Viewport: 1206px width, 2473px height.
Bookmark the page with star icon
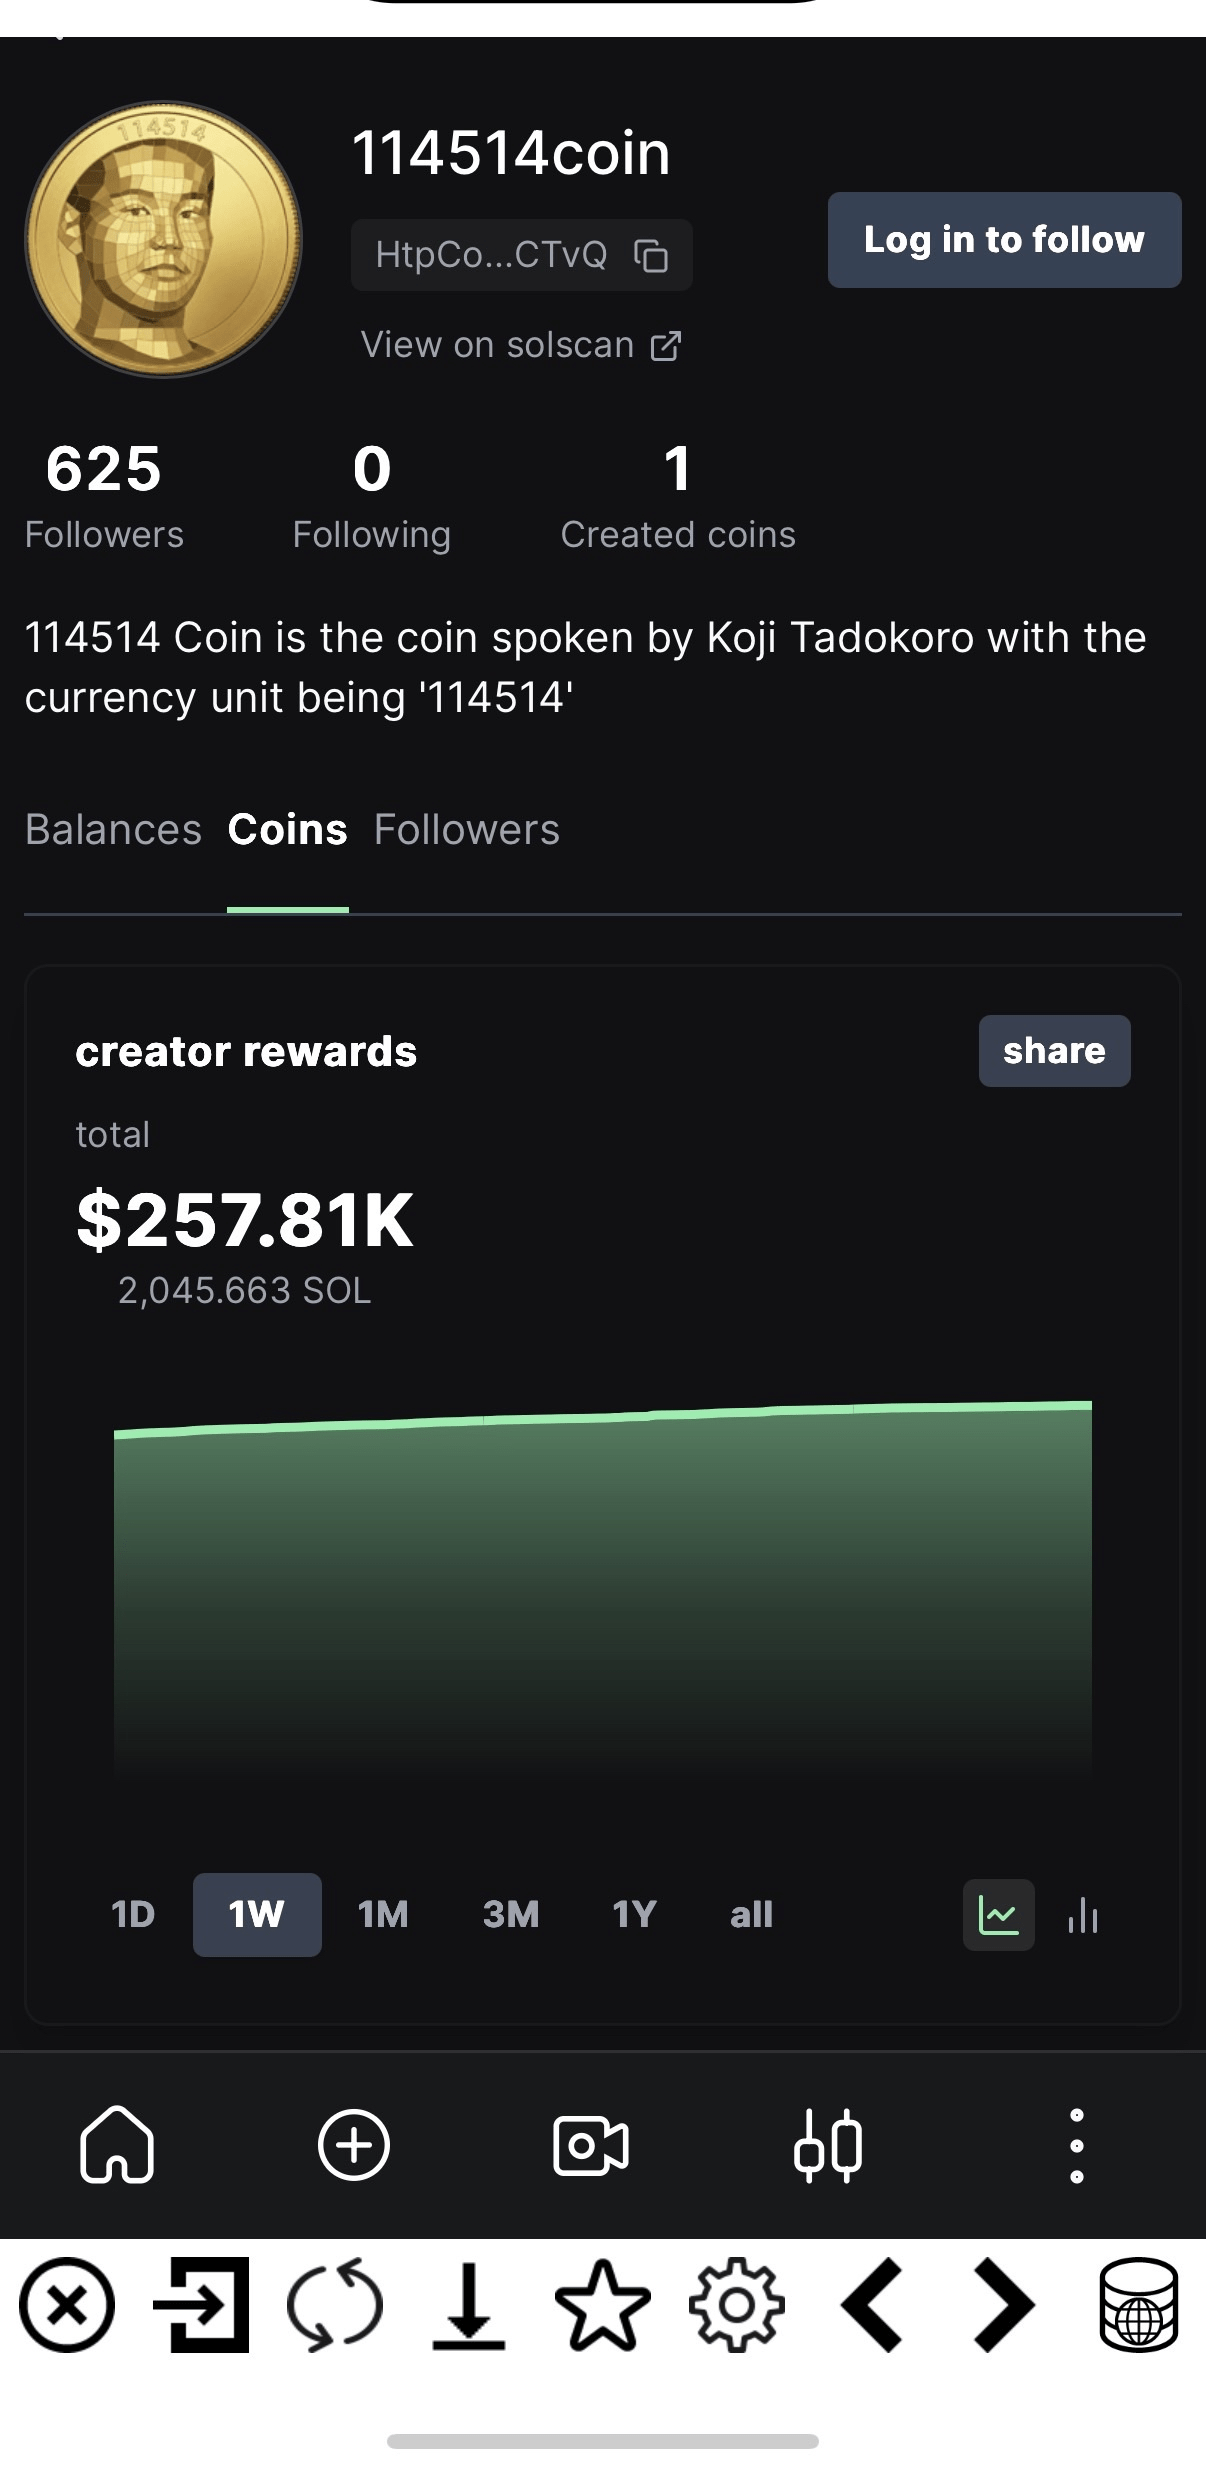click(x=602, y=2305)
